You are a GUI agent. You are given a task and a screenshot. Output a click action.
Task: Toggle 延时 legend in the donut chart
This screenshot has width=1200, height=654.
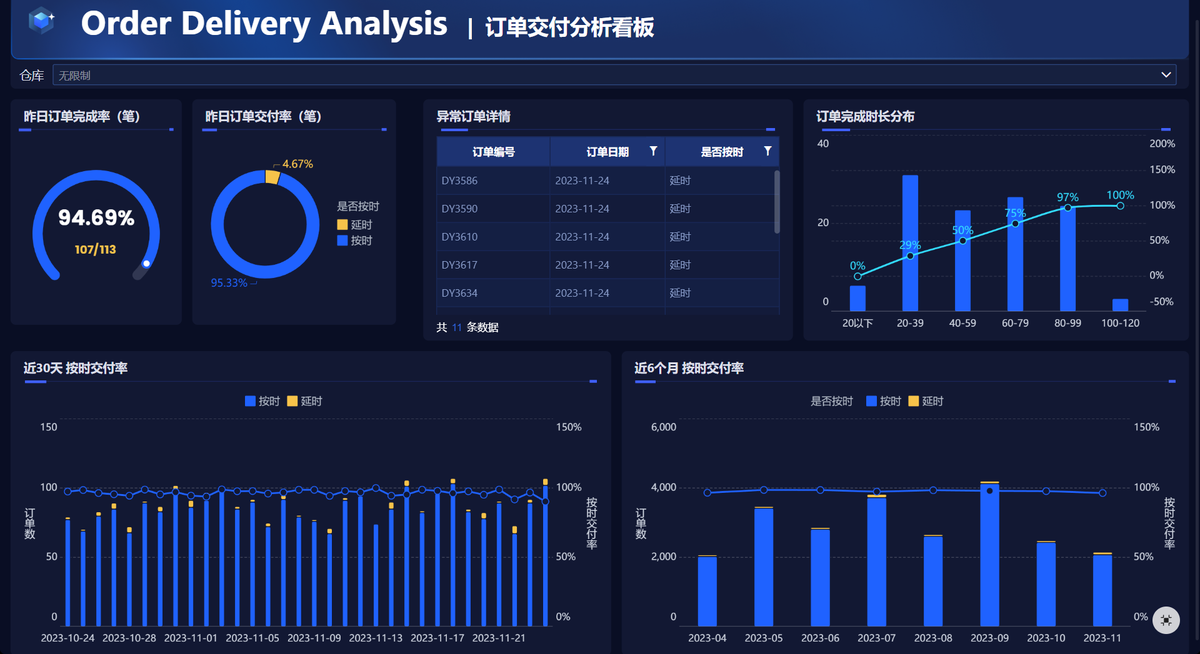(x=354, y=225)
